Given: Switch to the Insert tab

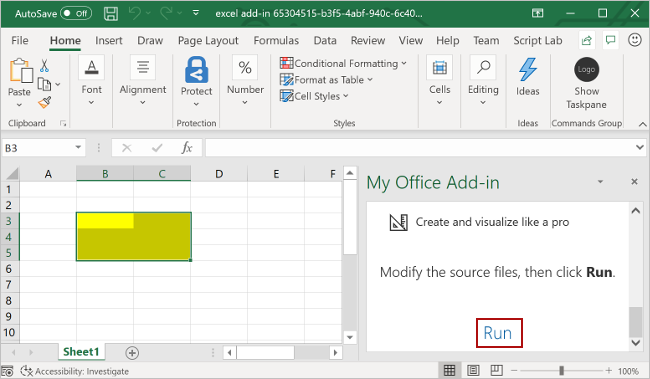Looking at the screenshot, I should [x=109, y=40].
